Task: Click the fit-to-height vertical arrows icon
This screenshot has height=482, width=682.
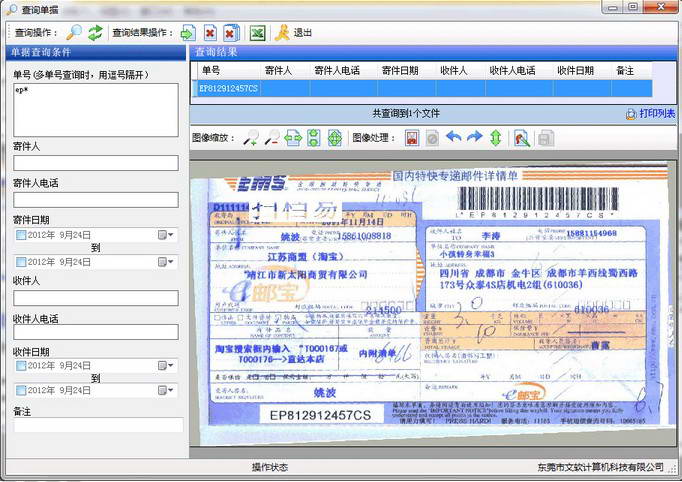Action: tap(314, 138)
